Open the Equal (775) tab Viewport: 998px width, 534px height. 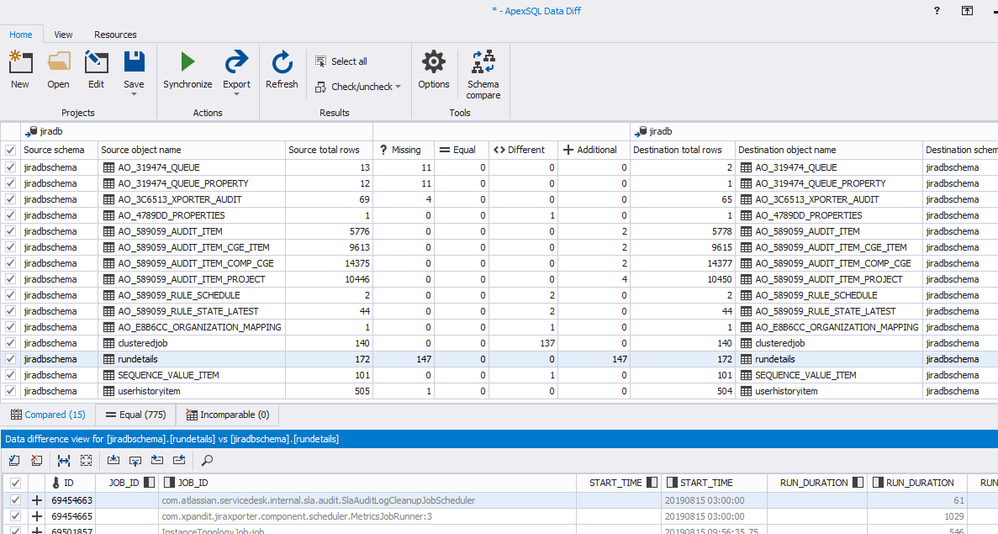click(137, 415)
